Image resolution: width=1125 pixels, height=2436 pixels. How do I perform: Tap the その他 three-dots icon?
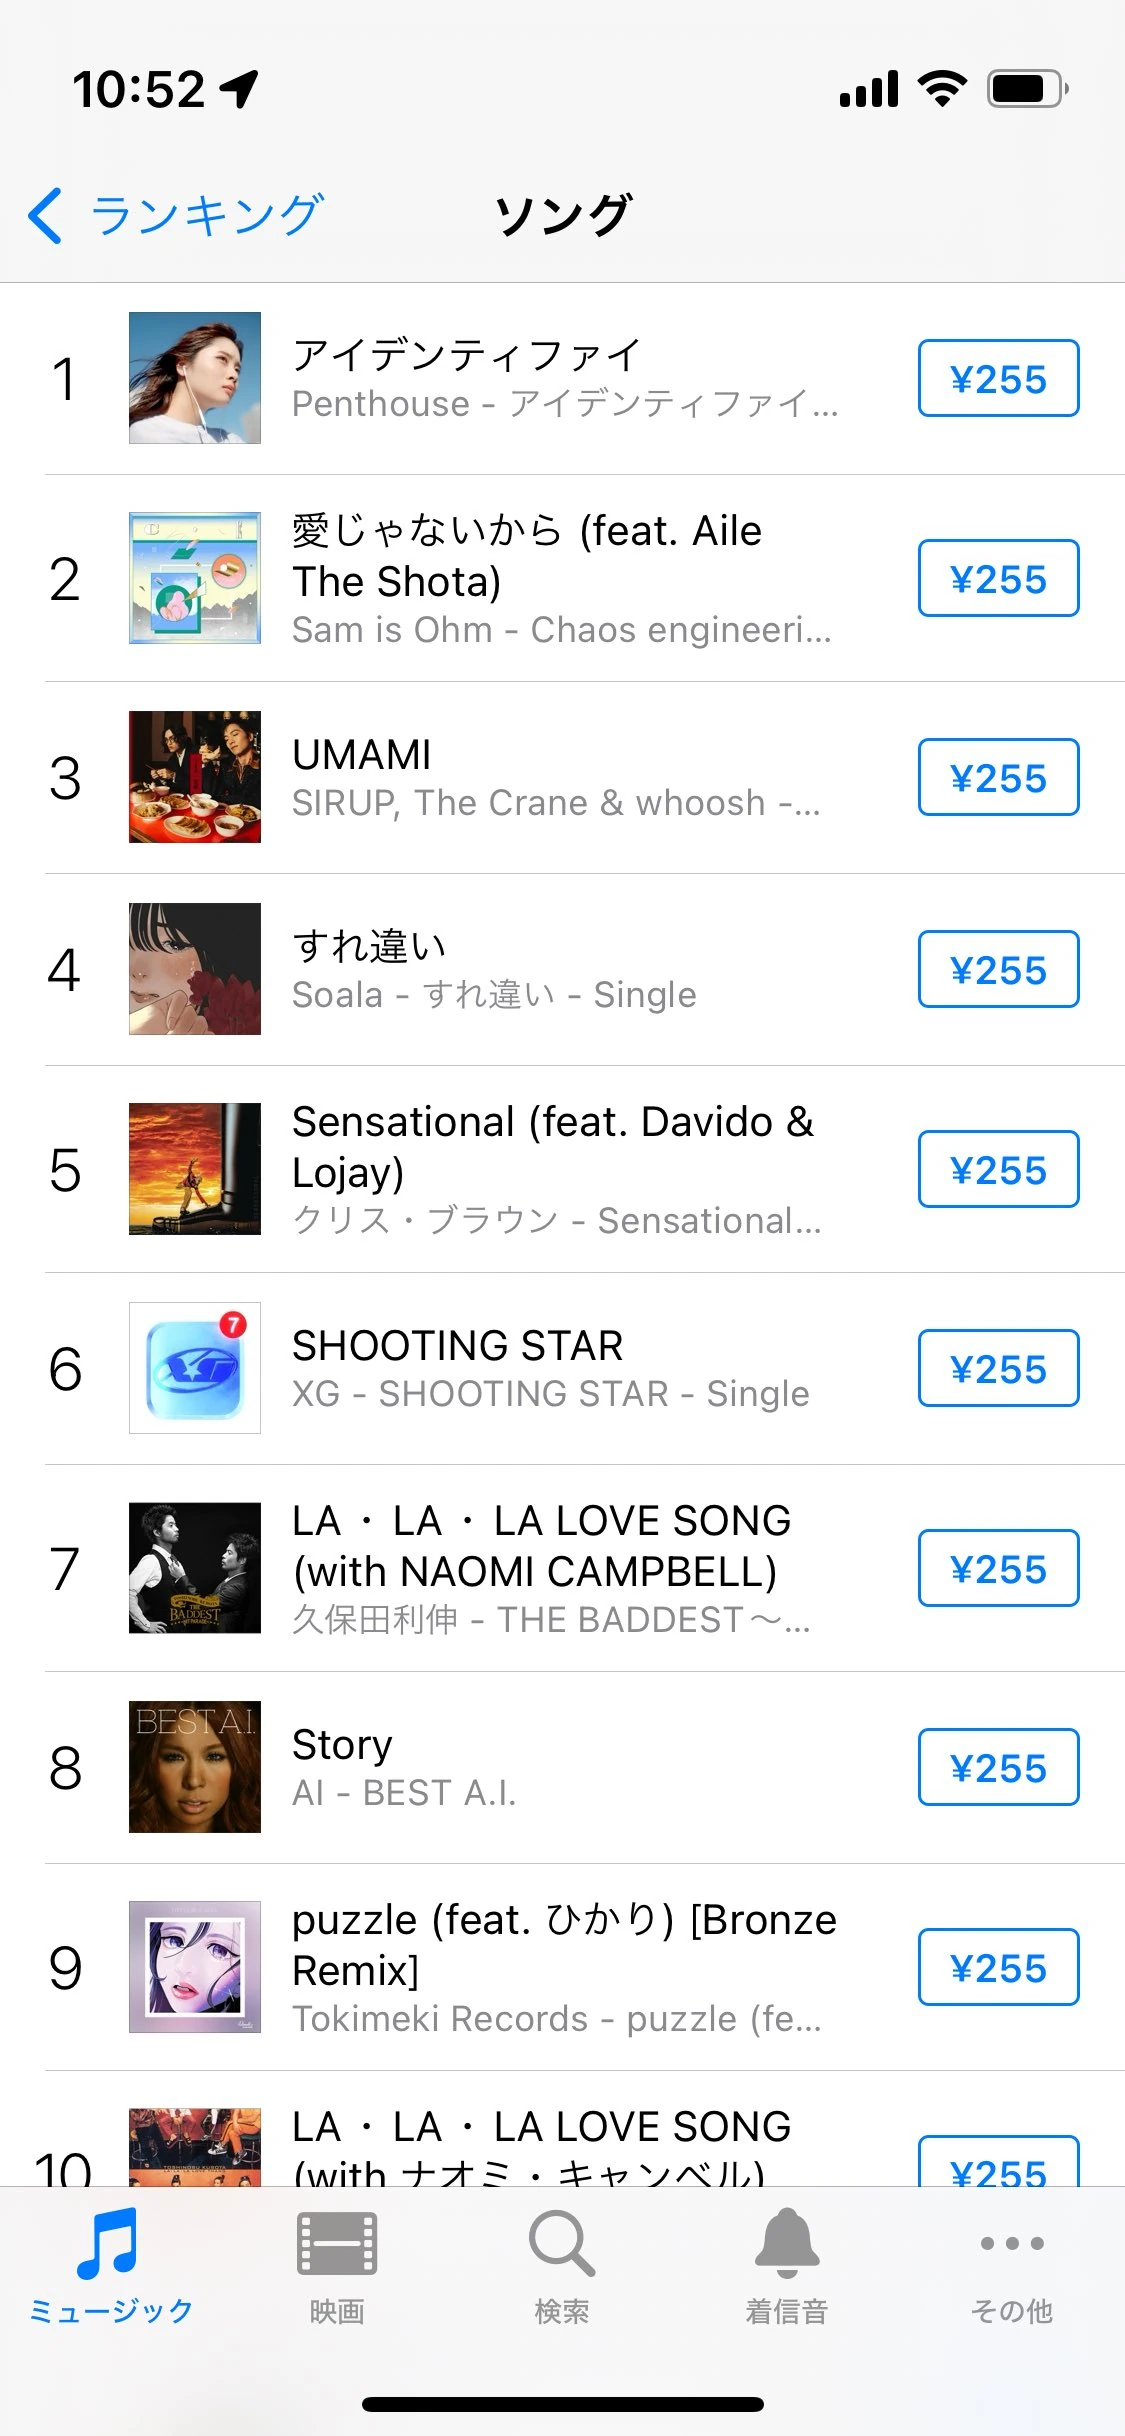(1012, 2245)
